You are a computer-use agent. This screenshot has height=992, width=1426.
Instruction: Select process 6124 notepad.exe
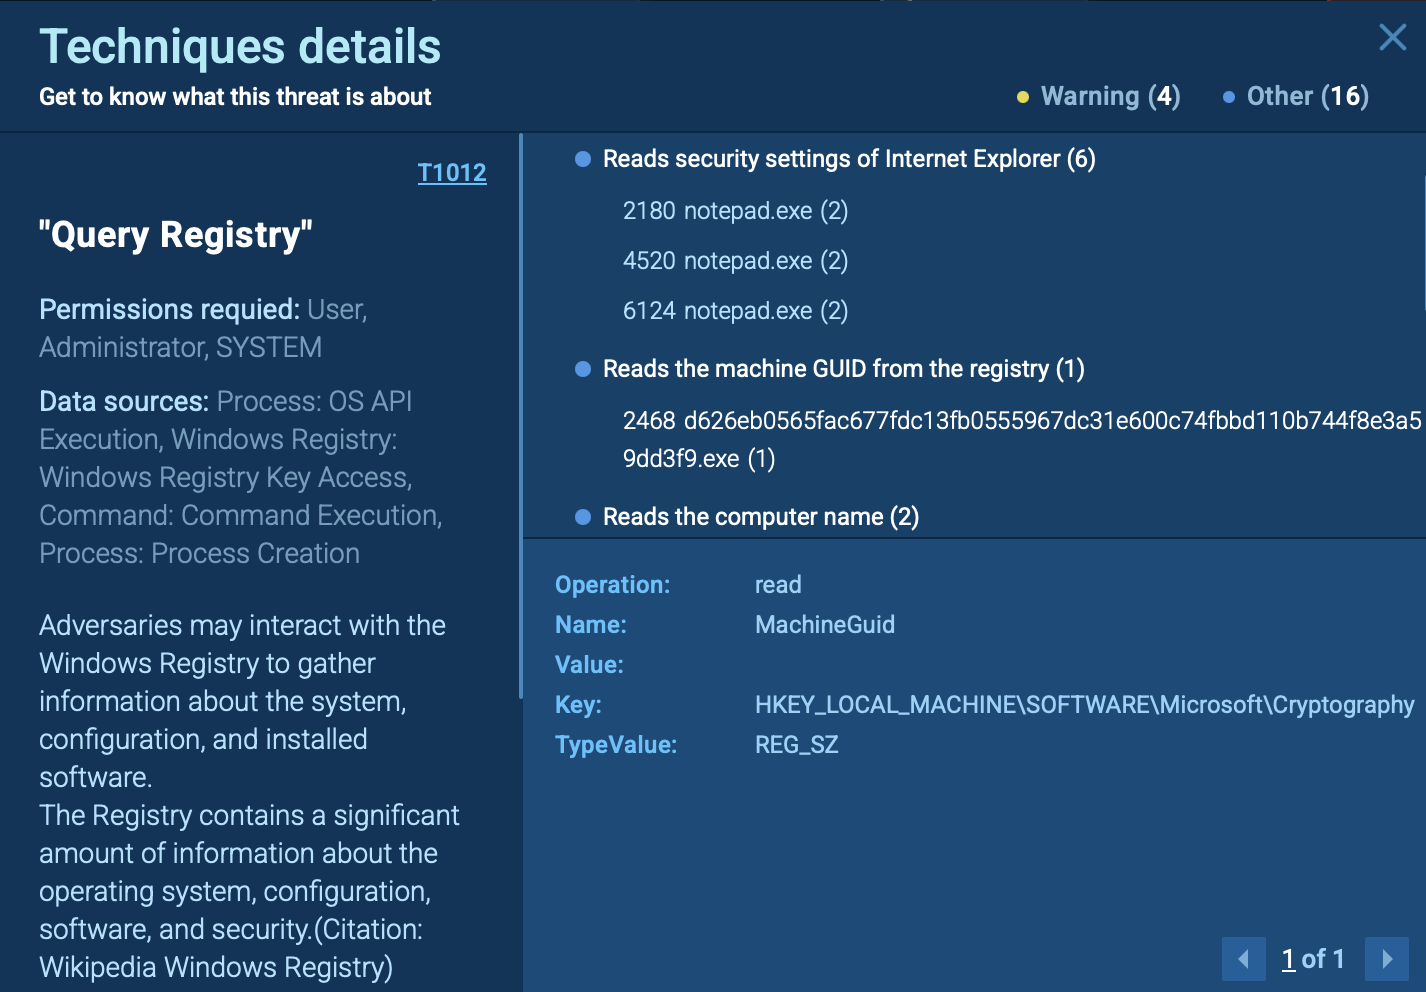point(735,311)
